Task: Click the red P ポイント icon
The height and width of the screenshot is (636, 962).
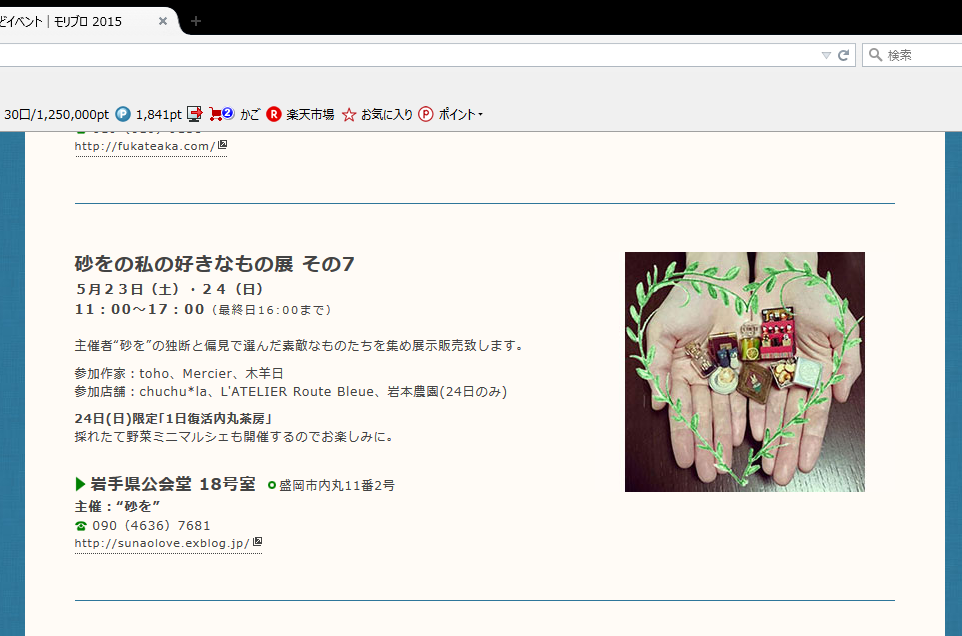Action: (x=425, y=114)
